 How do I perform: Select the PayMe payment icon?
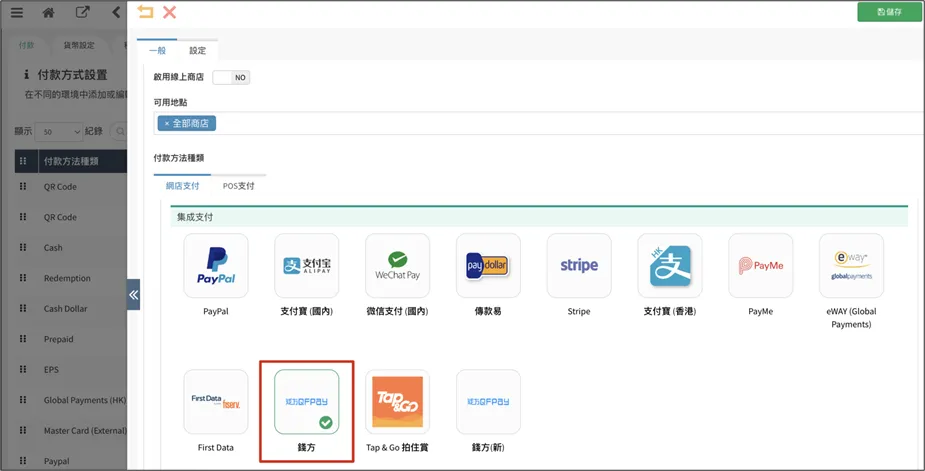[x=761, y=266]
